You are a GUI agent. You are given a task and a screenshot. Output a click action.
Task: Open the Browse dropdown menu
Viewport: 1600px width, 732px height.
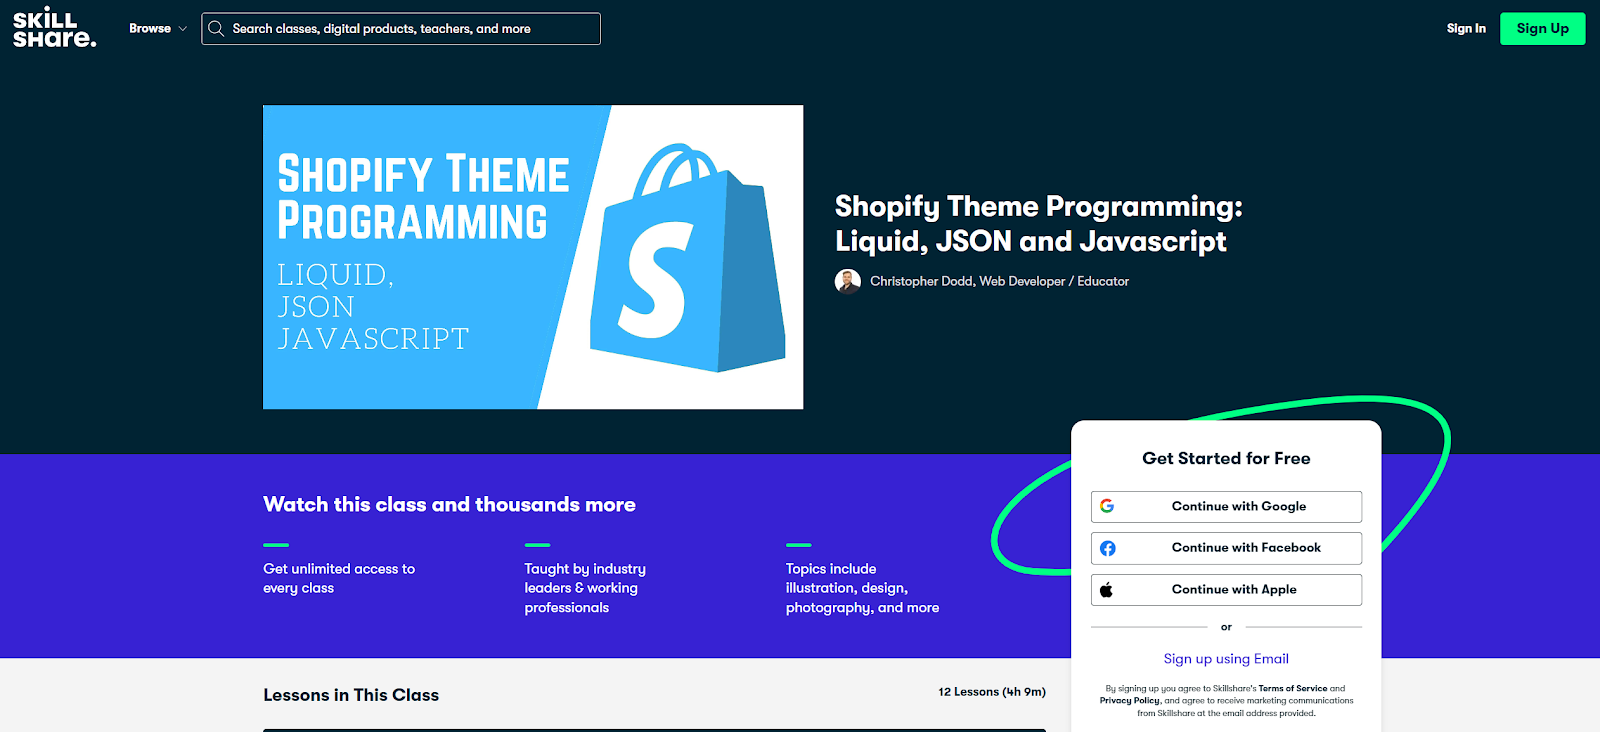point(158,29)
